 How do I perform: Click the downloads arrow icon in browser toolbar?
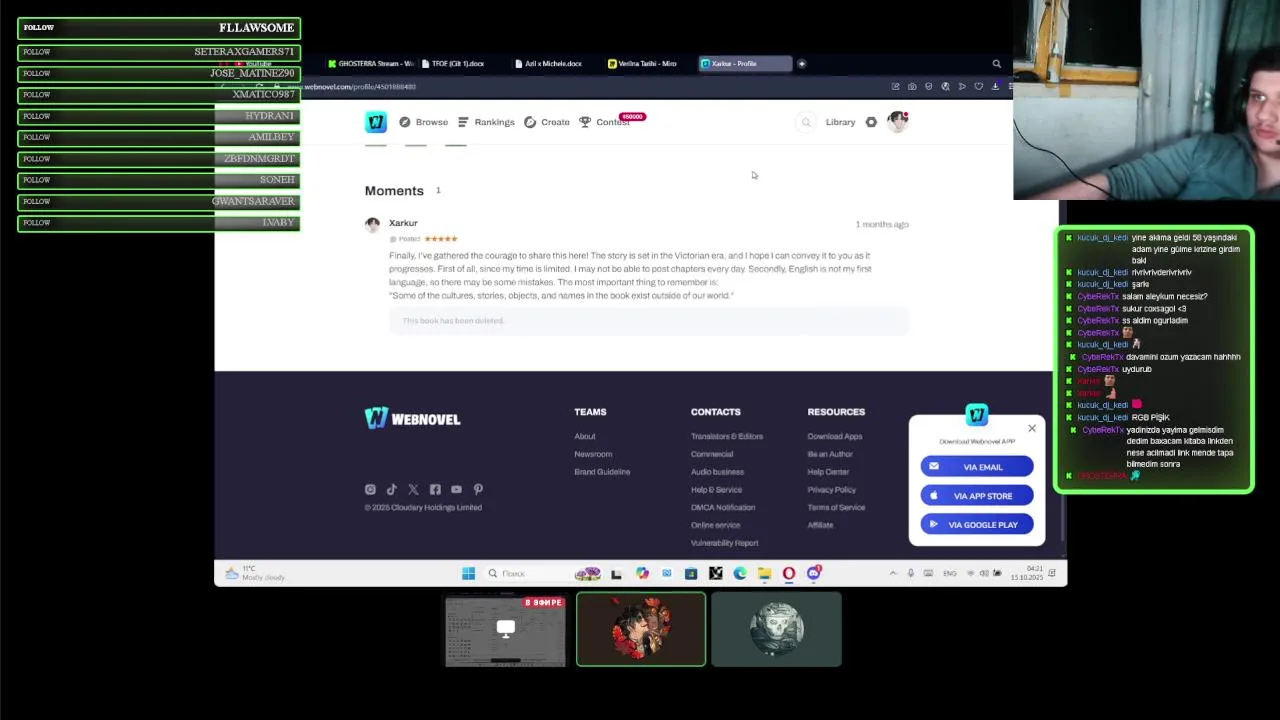[995, 87]
